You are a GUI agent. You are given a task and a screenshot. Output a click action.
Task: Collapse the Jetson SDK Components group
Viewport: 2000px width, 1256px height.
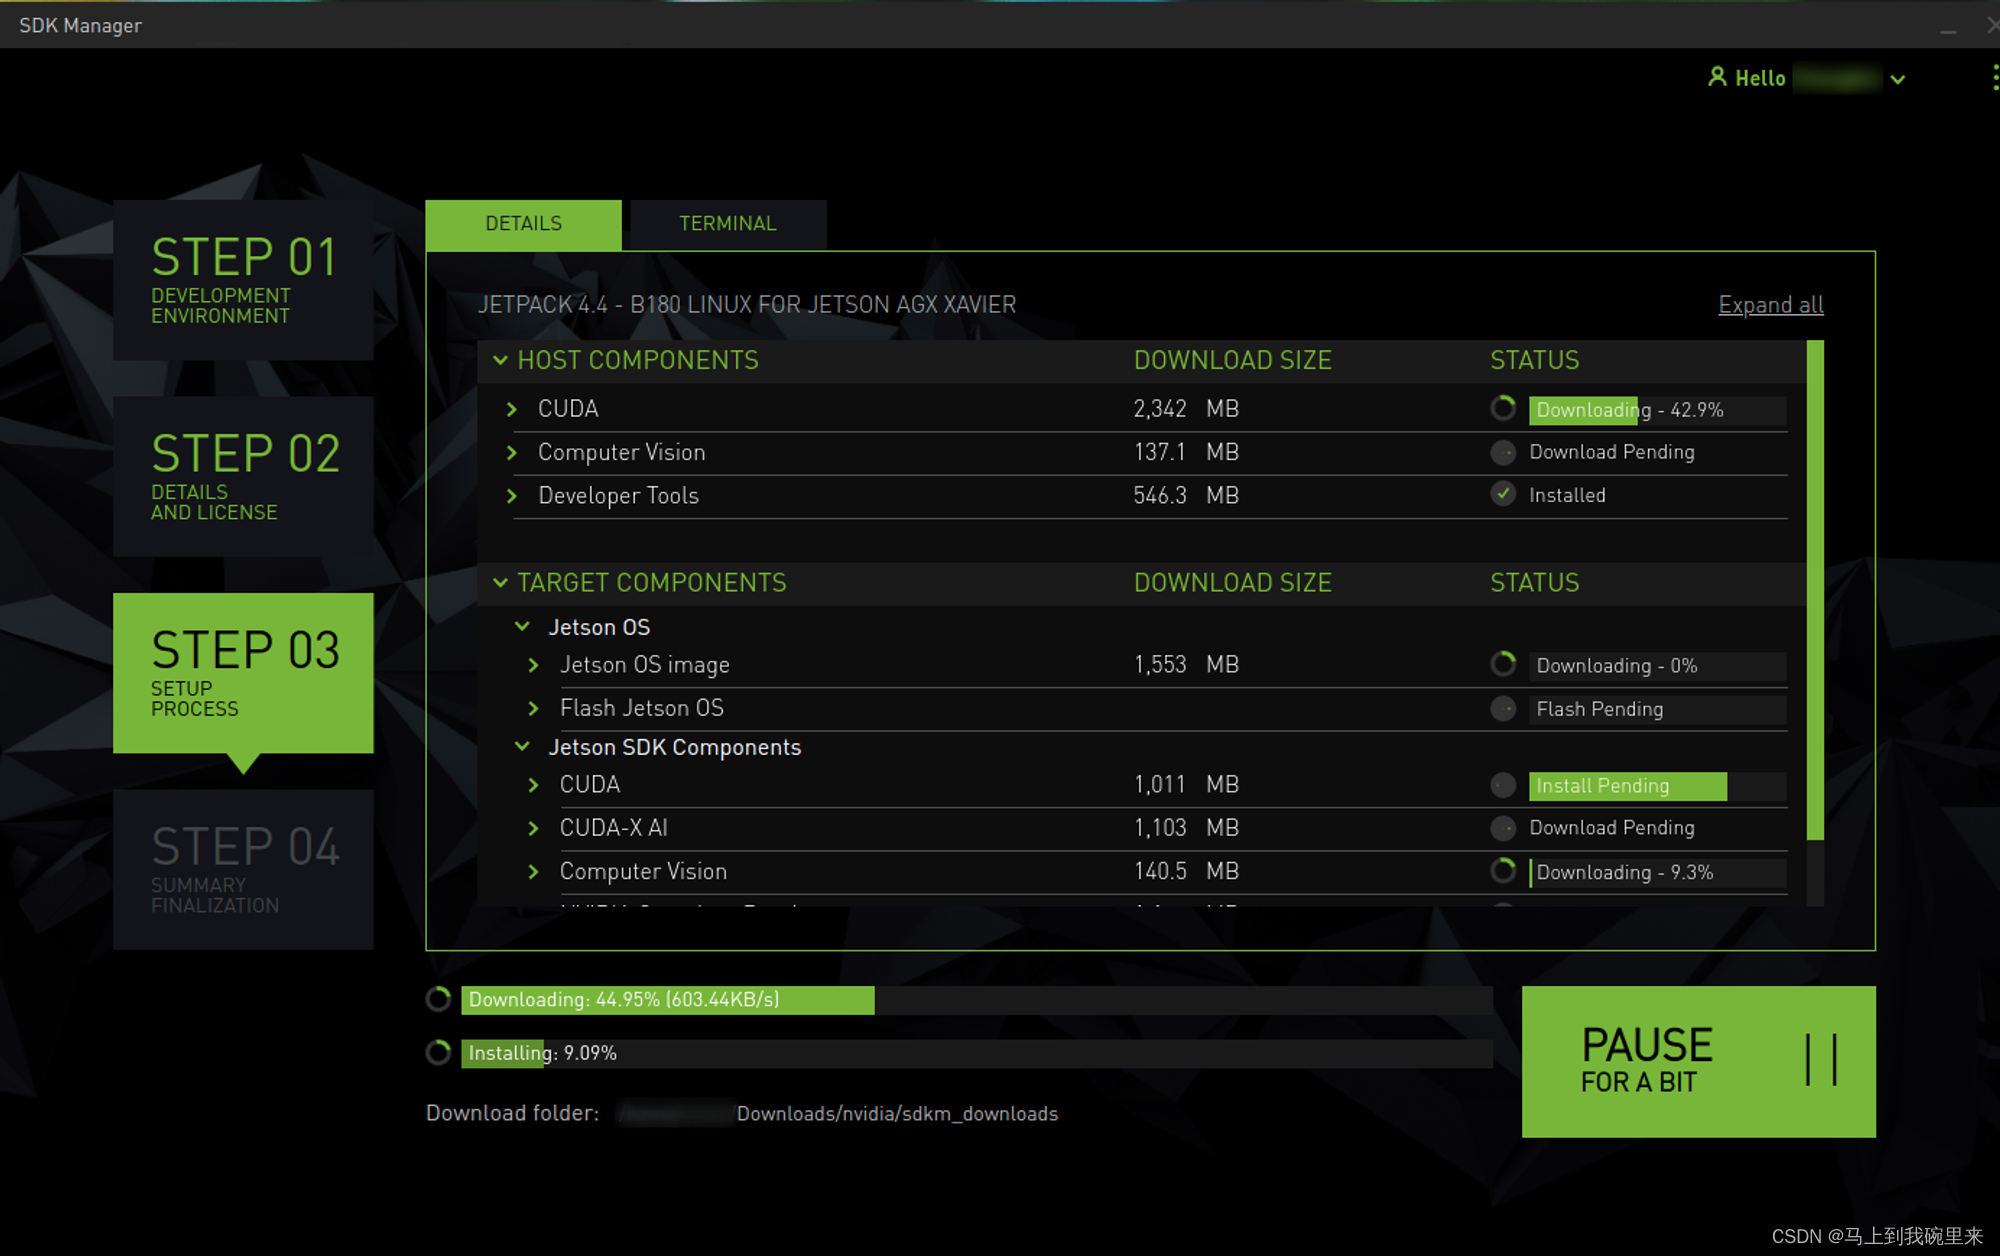click(522, 746)
